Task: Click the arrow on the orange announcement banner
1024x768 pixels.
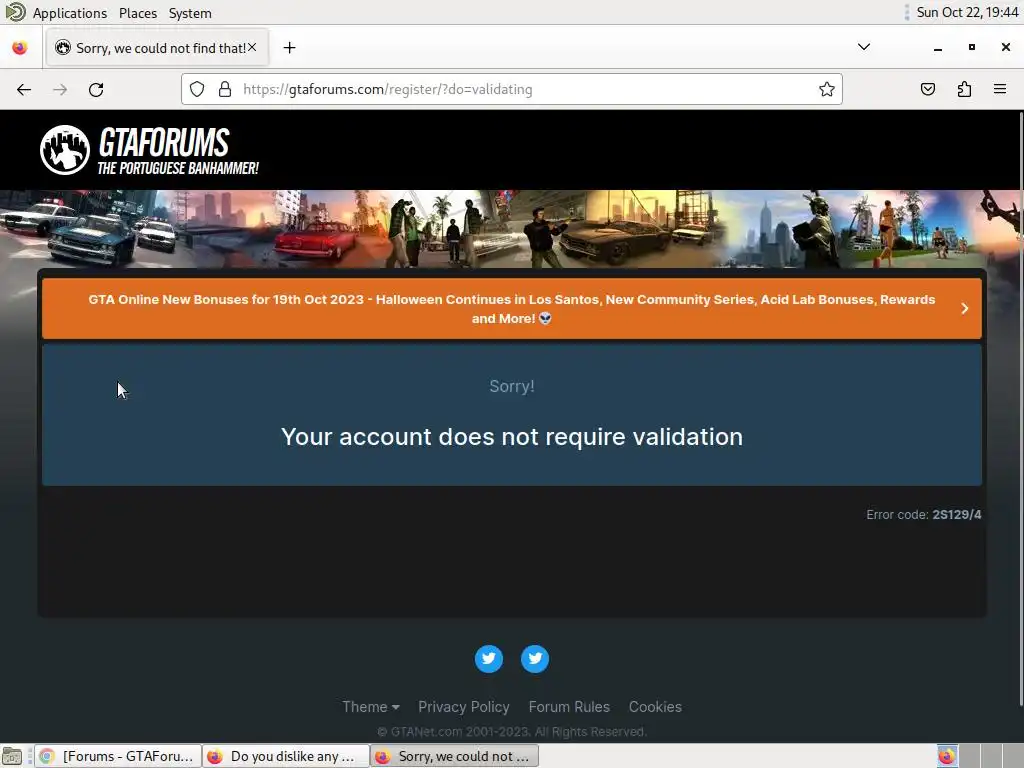Action: pos(965,308)
